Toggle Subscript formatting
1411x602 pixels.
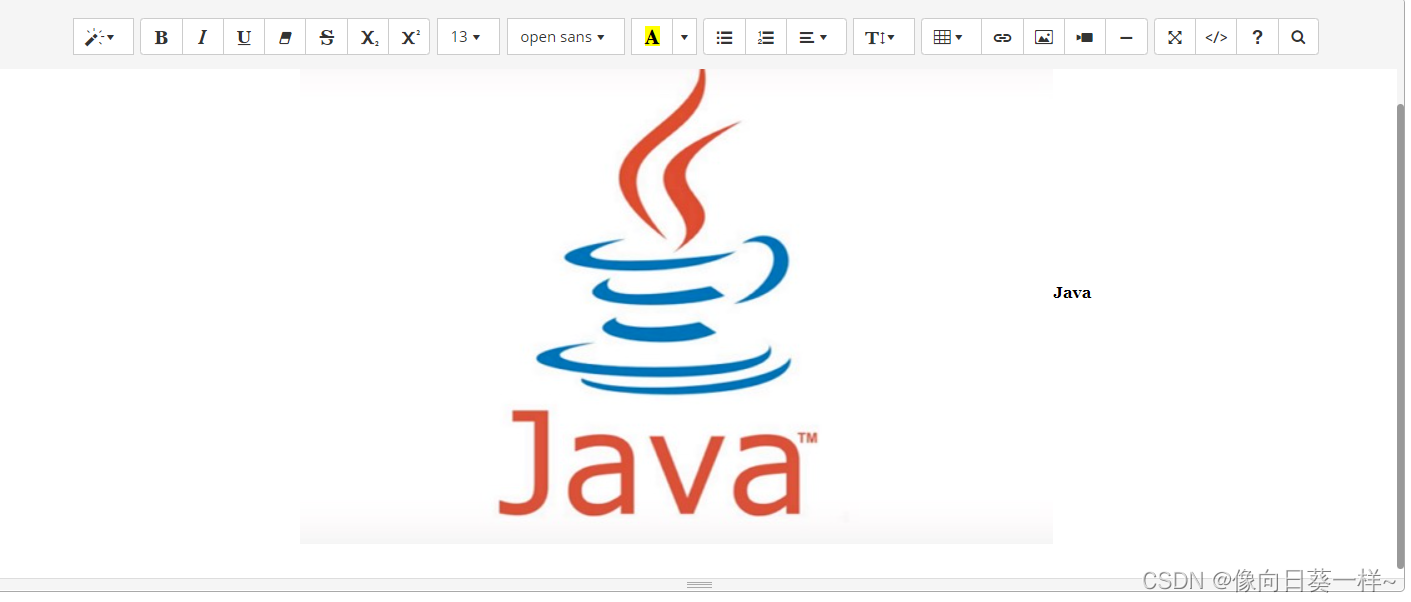point(368,37)
